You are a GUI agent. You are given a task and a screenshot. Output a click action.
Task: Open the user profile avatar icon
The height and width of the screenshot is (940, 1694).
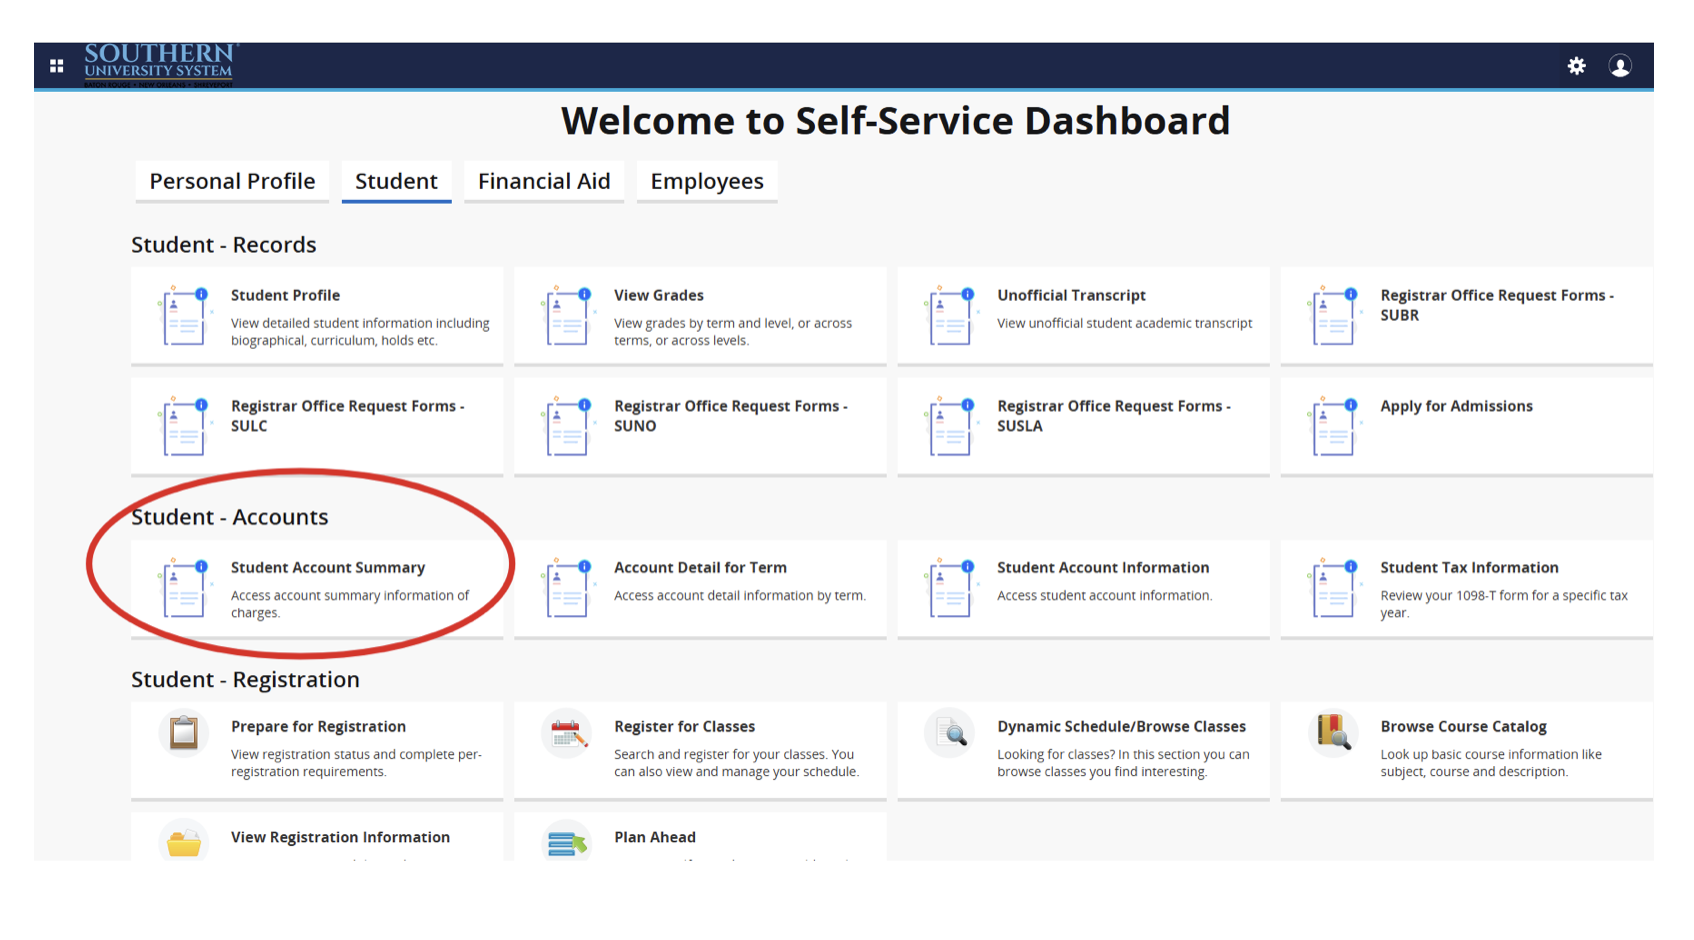pyautogui.click(x=1619, y=66)
